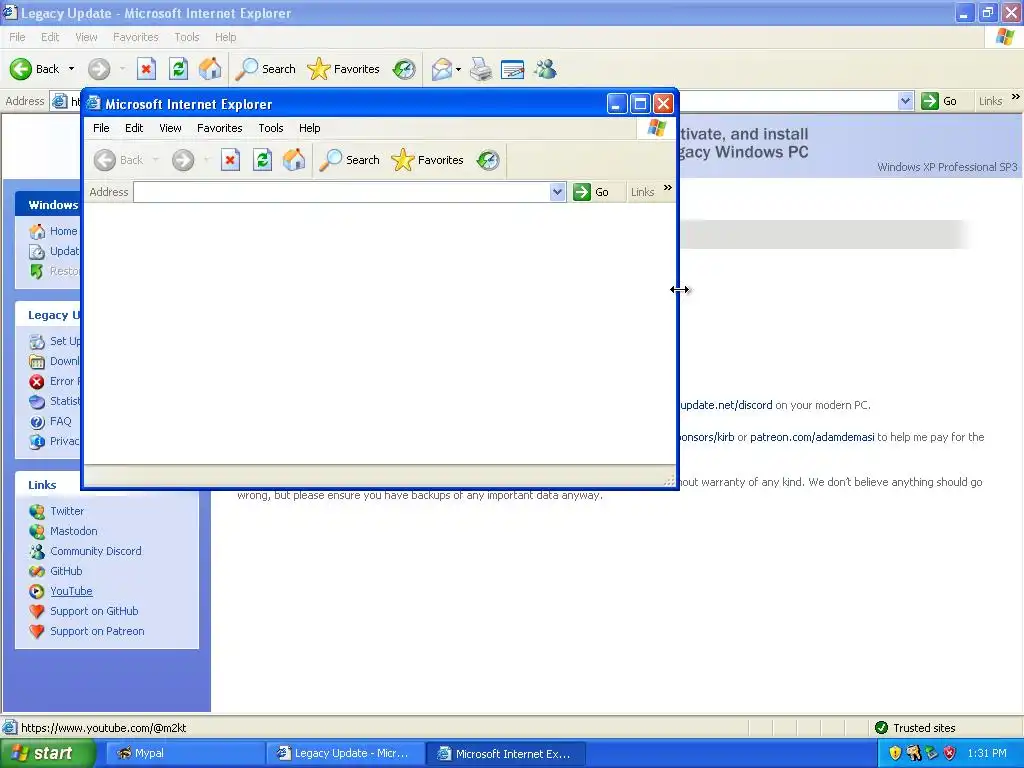Open File menu in Legacy Update window
Image resolution: width=1024 pixels, height=768 pixels.
pos(17,37)
